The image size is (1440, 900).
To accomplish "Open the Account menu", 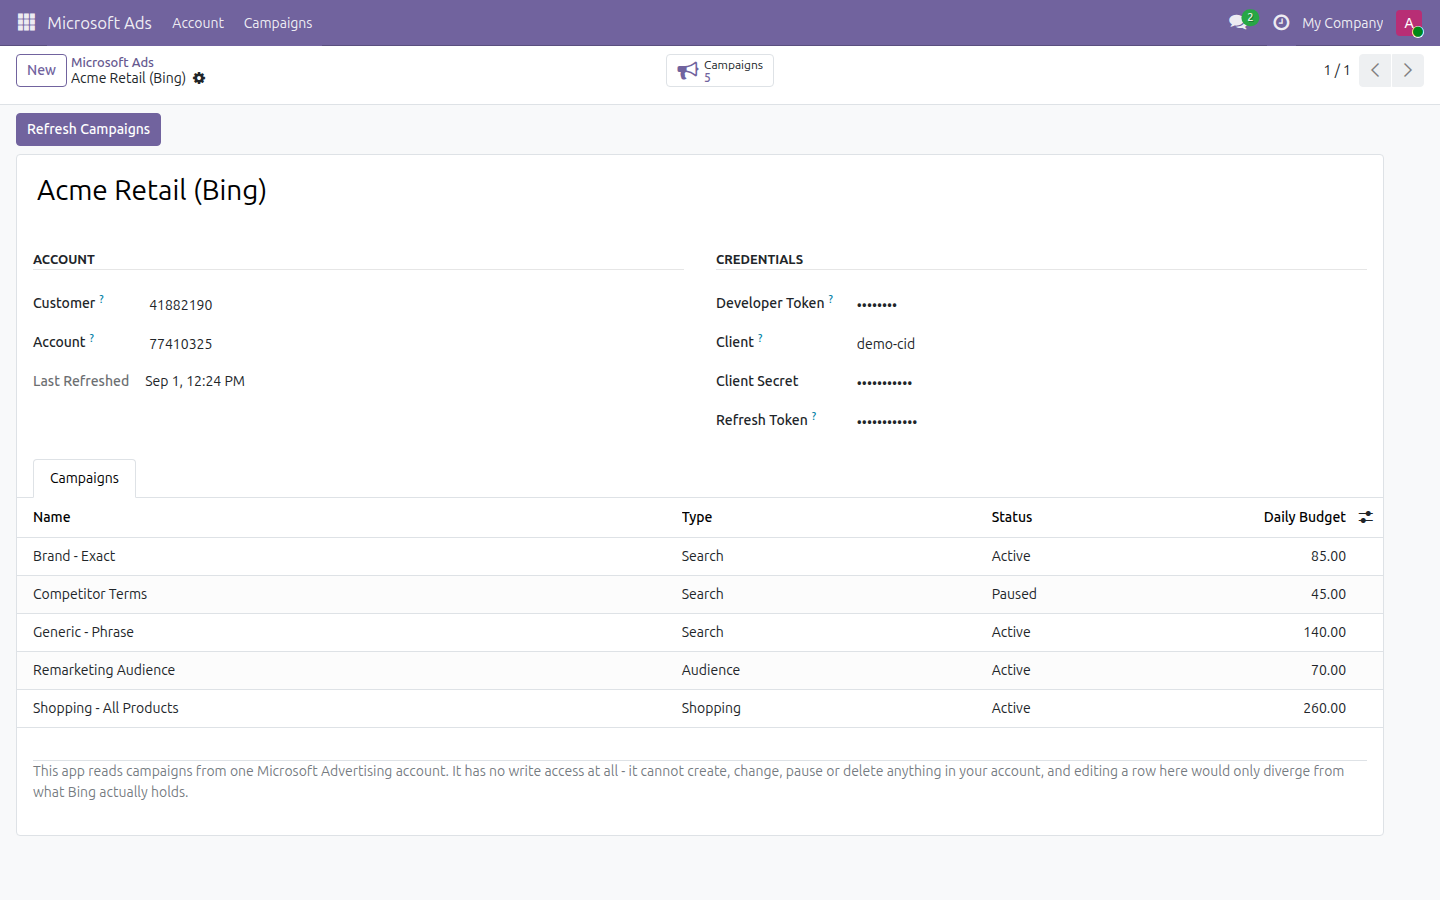I will click(198, 22).
